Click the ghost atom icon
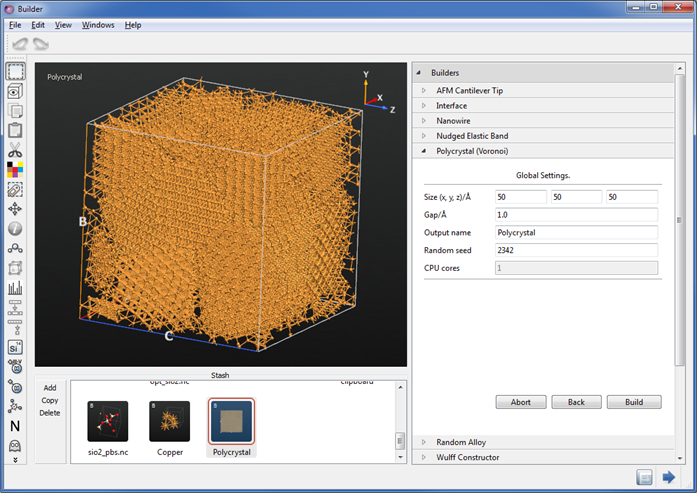The height and width of the screenshot is (493, 697). pos(15,445)
